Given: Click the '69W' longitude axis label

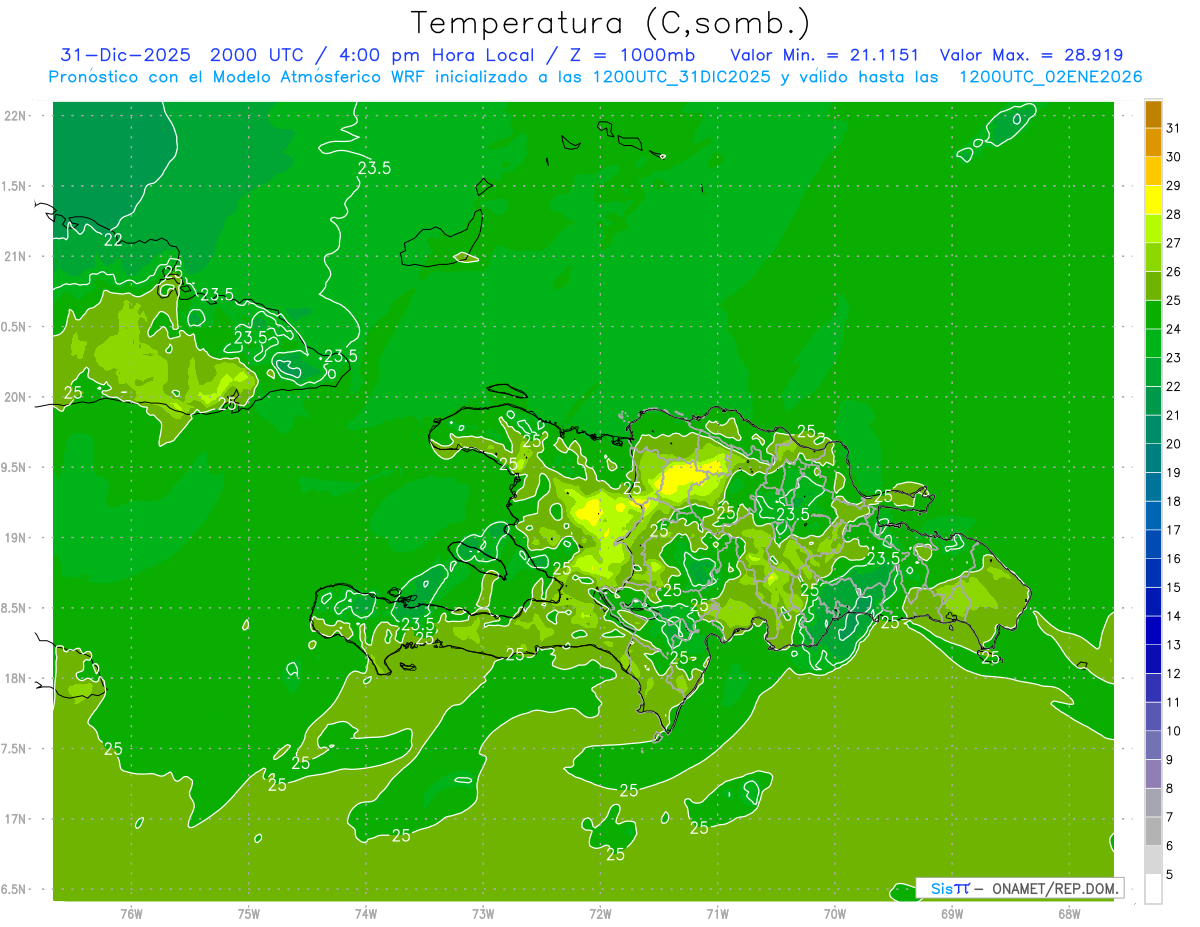Looking at the screenshot, I should (952, 914).
